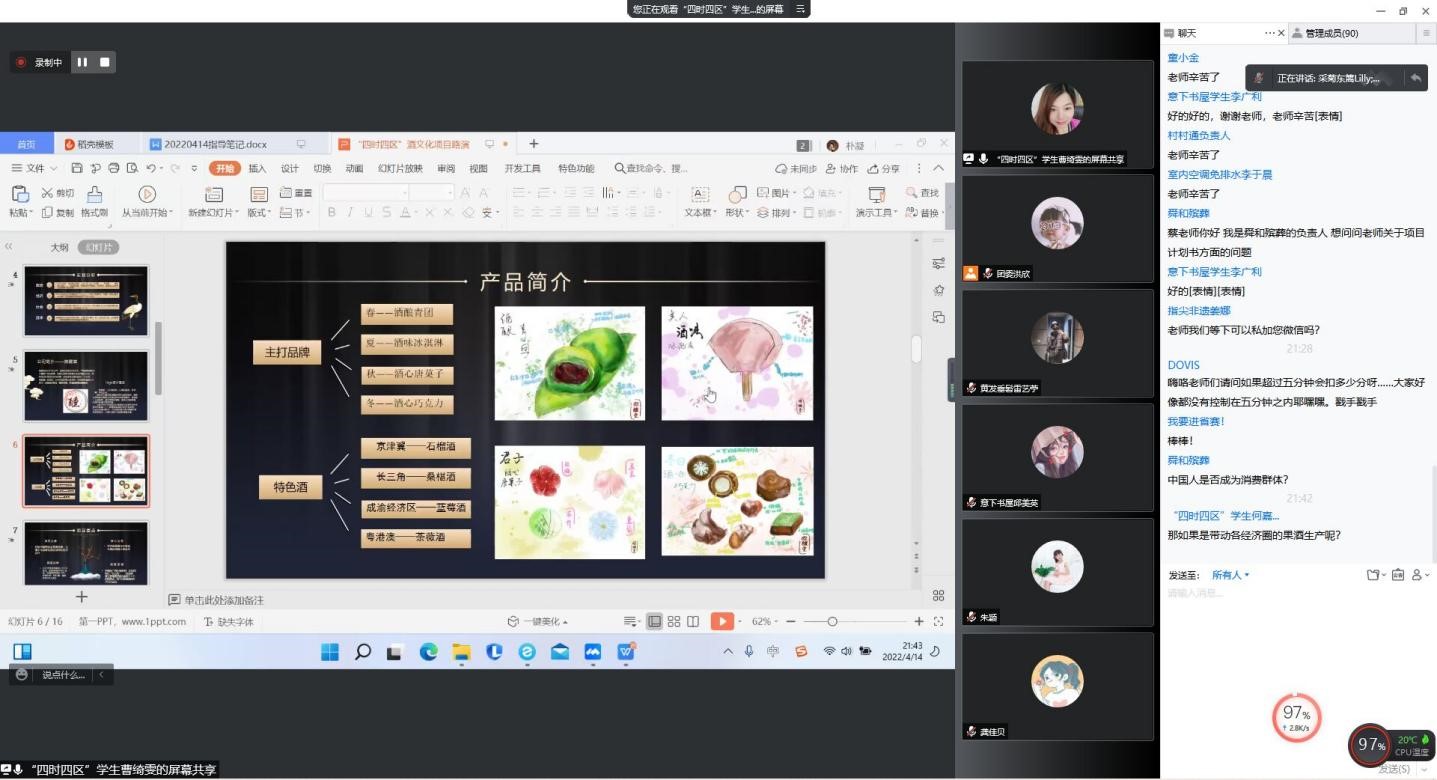Switch the side panel to 大纲 outline view

coord(59,247)
